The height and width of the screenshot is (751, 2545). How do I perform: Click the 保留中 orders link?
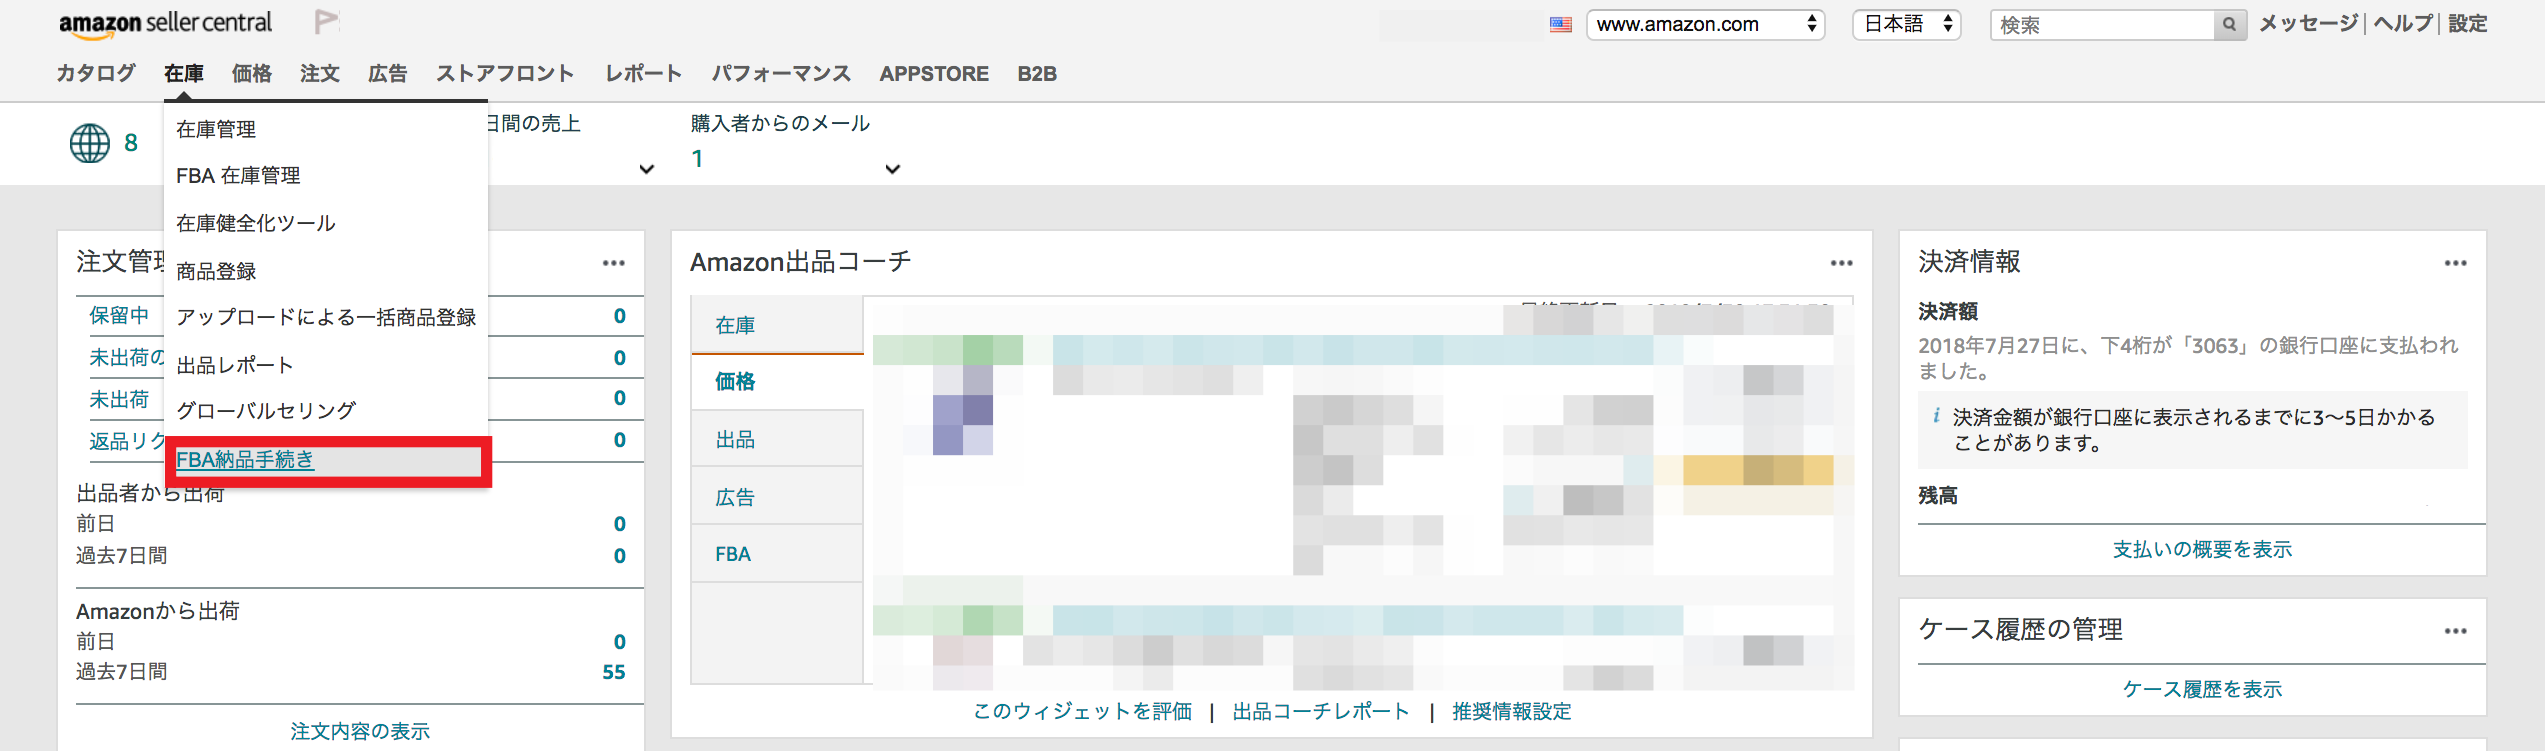(119, 315)
